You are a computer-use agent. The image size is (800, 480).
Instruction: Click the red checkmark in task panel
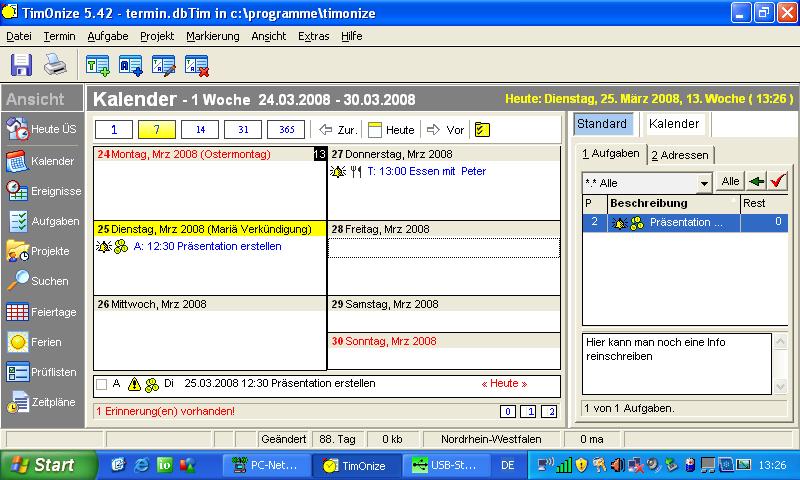click(x=776, y=181)
